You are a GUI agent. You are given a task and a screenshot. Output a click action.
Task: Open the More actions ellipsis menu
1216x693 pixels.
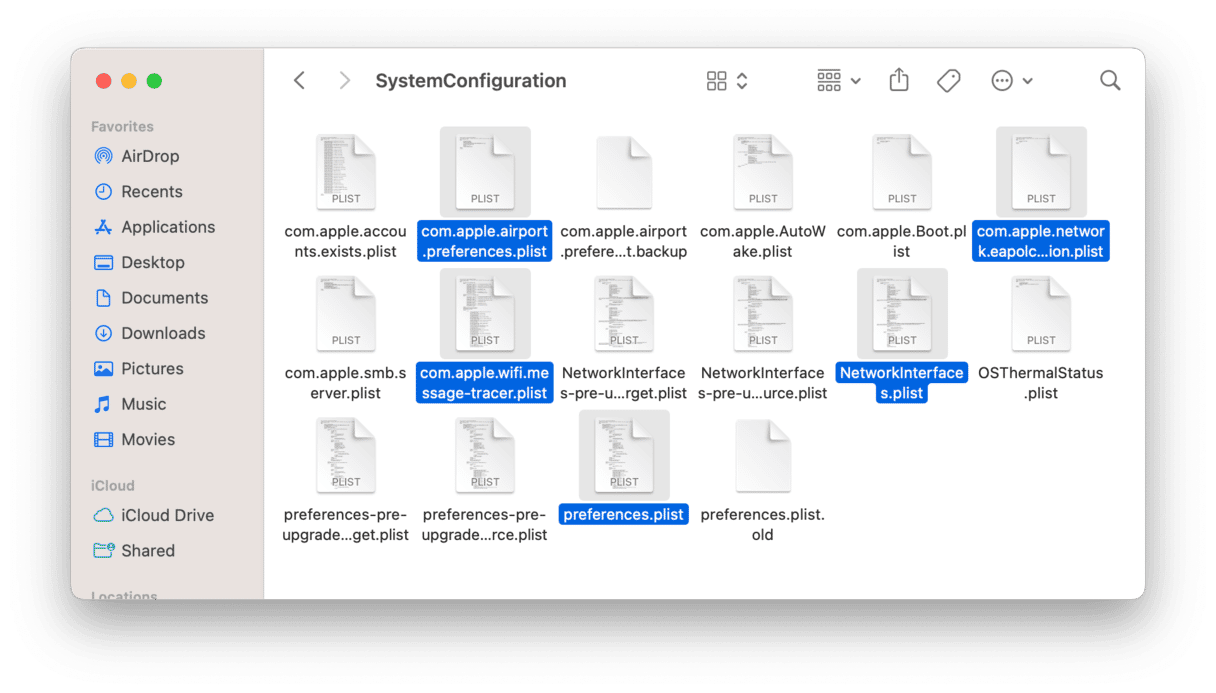click(1012, 81)
